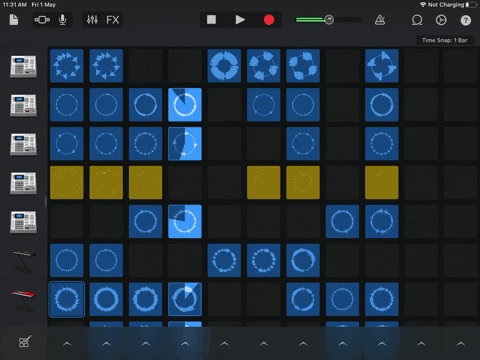Play first-row loop cell in column five
This screenshot has height=360, width=480.
click(224, 66)
